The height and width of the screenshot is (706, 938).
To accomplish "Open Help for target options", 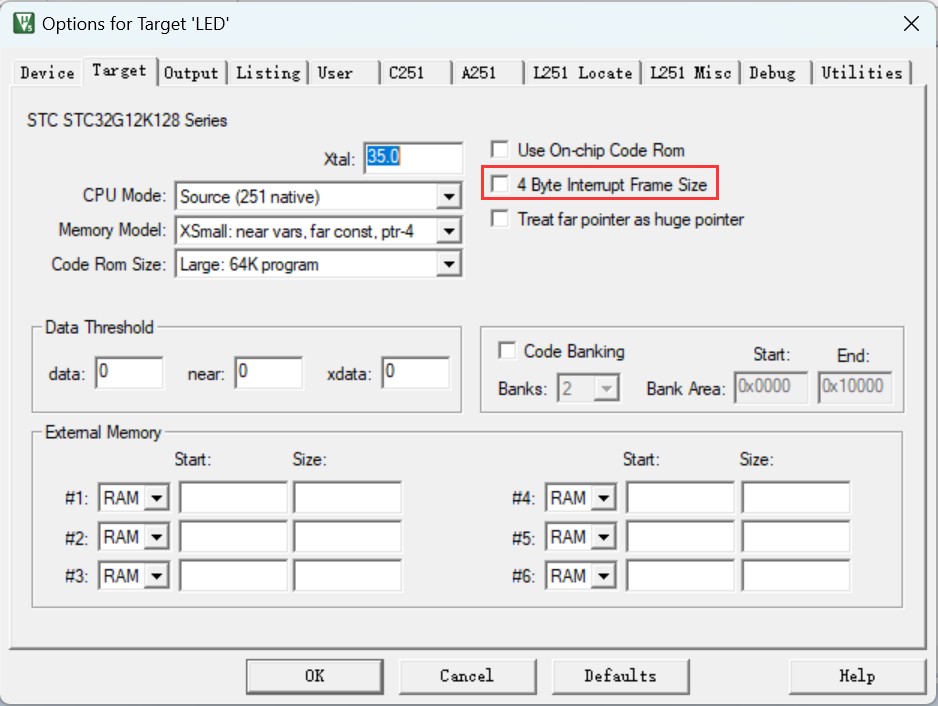I will 857,676.
